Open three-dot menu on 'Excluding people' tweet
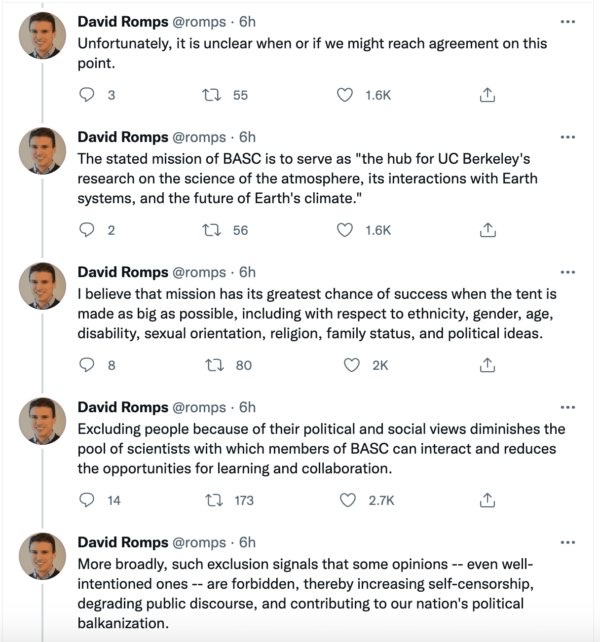This screenshot has width=600, height=642. click(x=568, y=407)
